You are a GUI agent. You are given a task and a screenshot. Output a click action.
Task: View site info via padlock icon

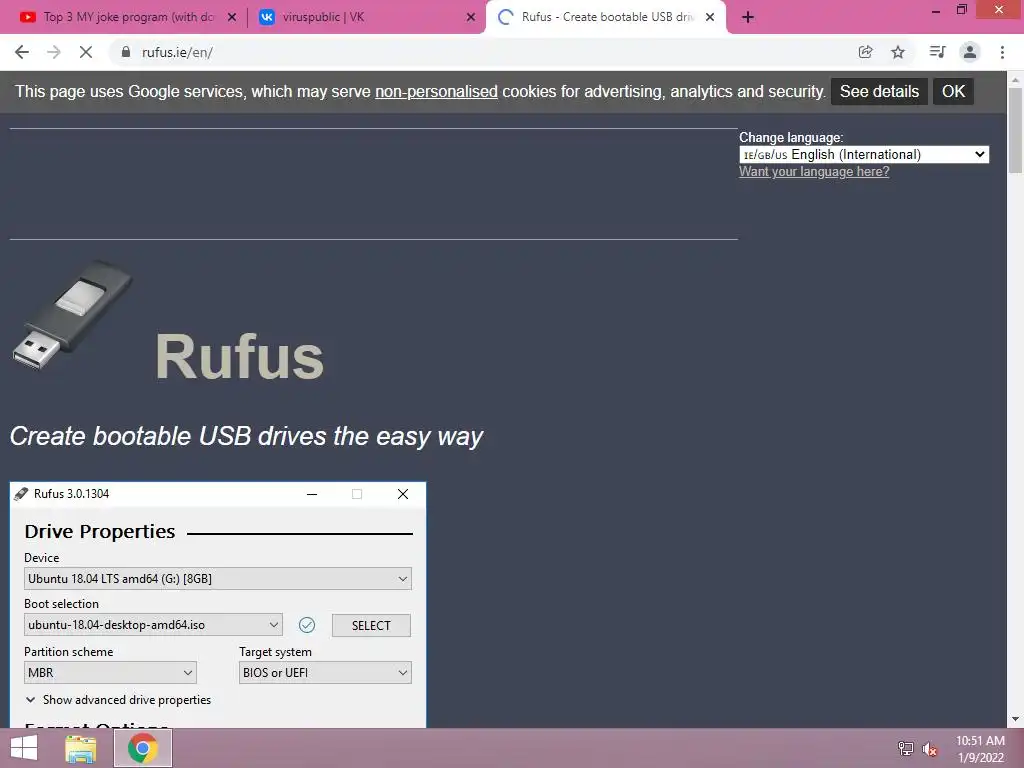[x=125, y=52]
